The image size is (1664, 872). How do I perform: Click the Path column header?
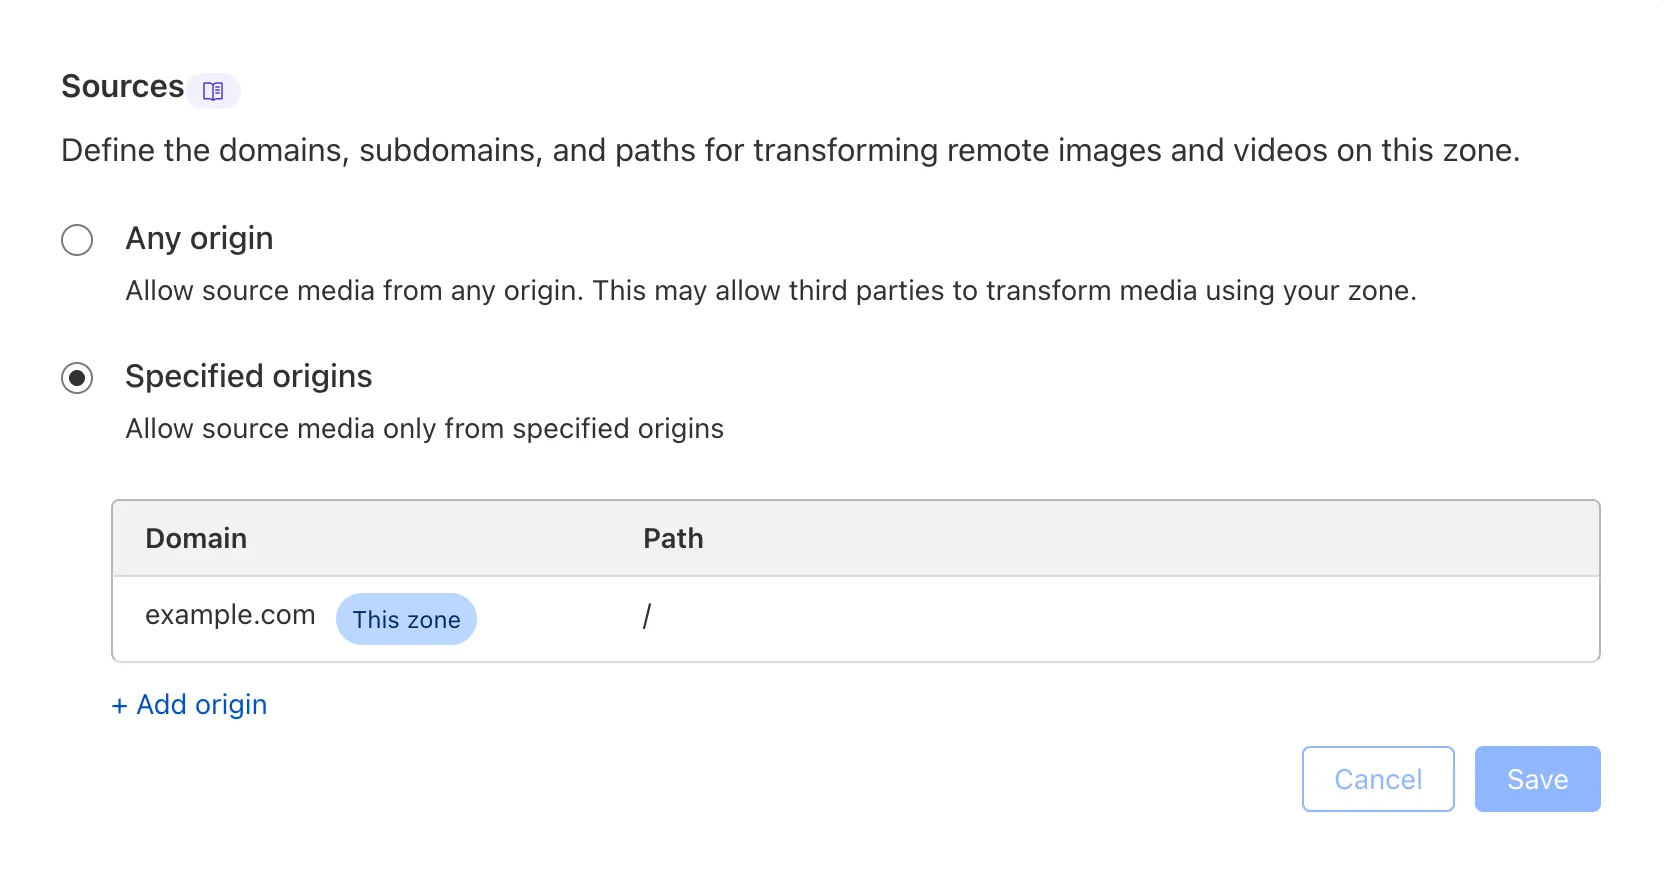672,538
